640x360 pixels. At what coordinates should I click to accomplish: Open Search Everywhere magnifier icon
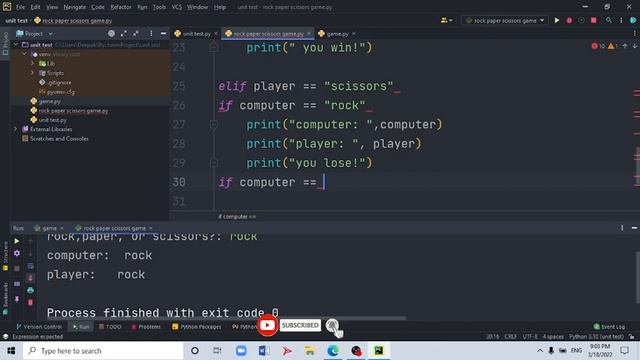(x=609, y=20)
